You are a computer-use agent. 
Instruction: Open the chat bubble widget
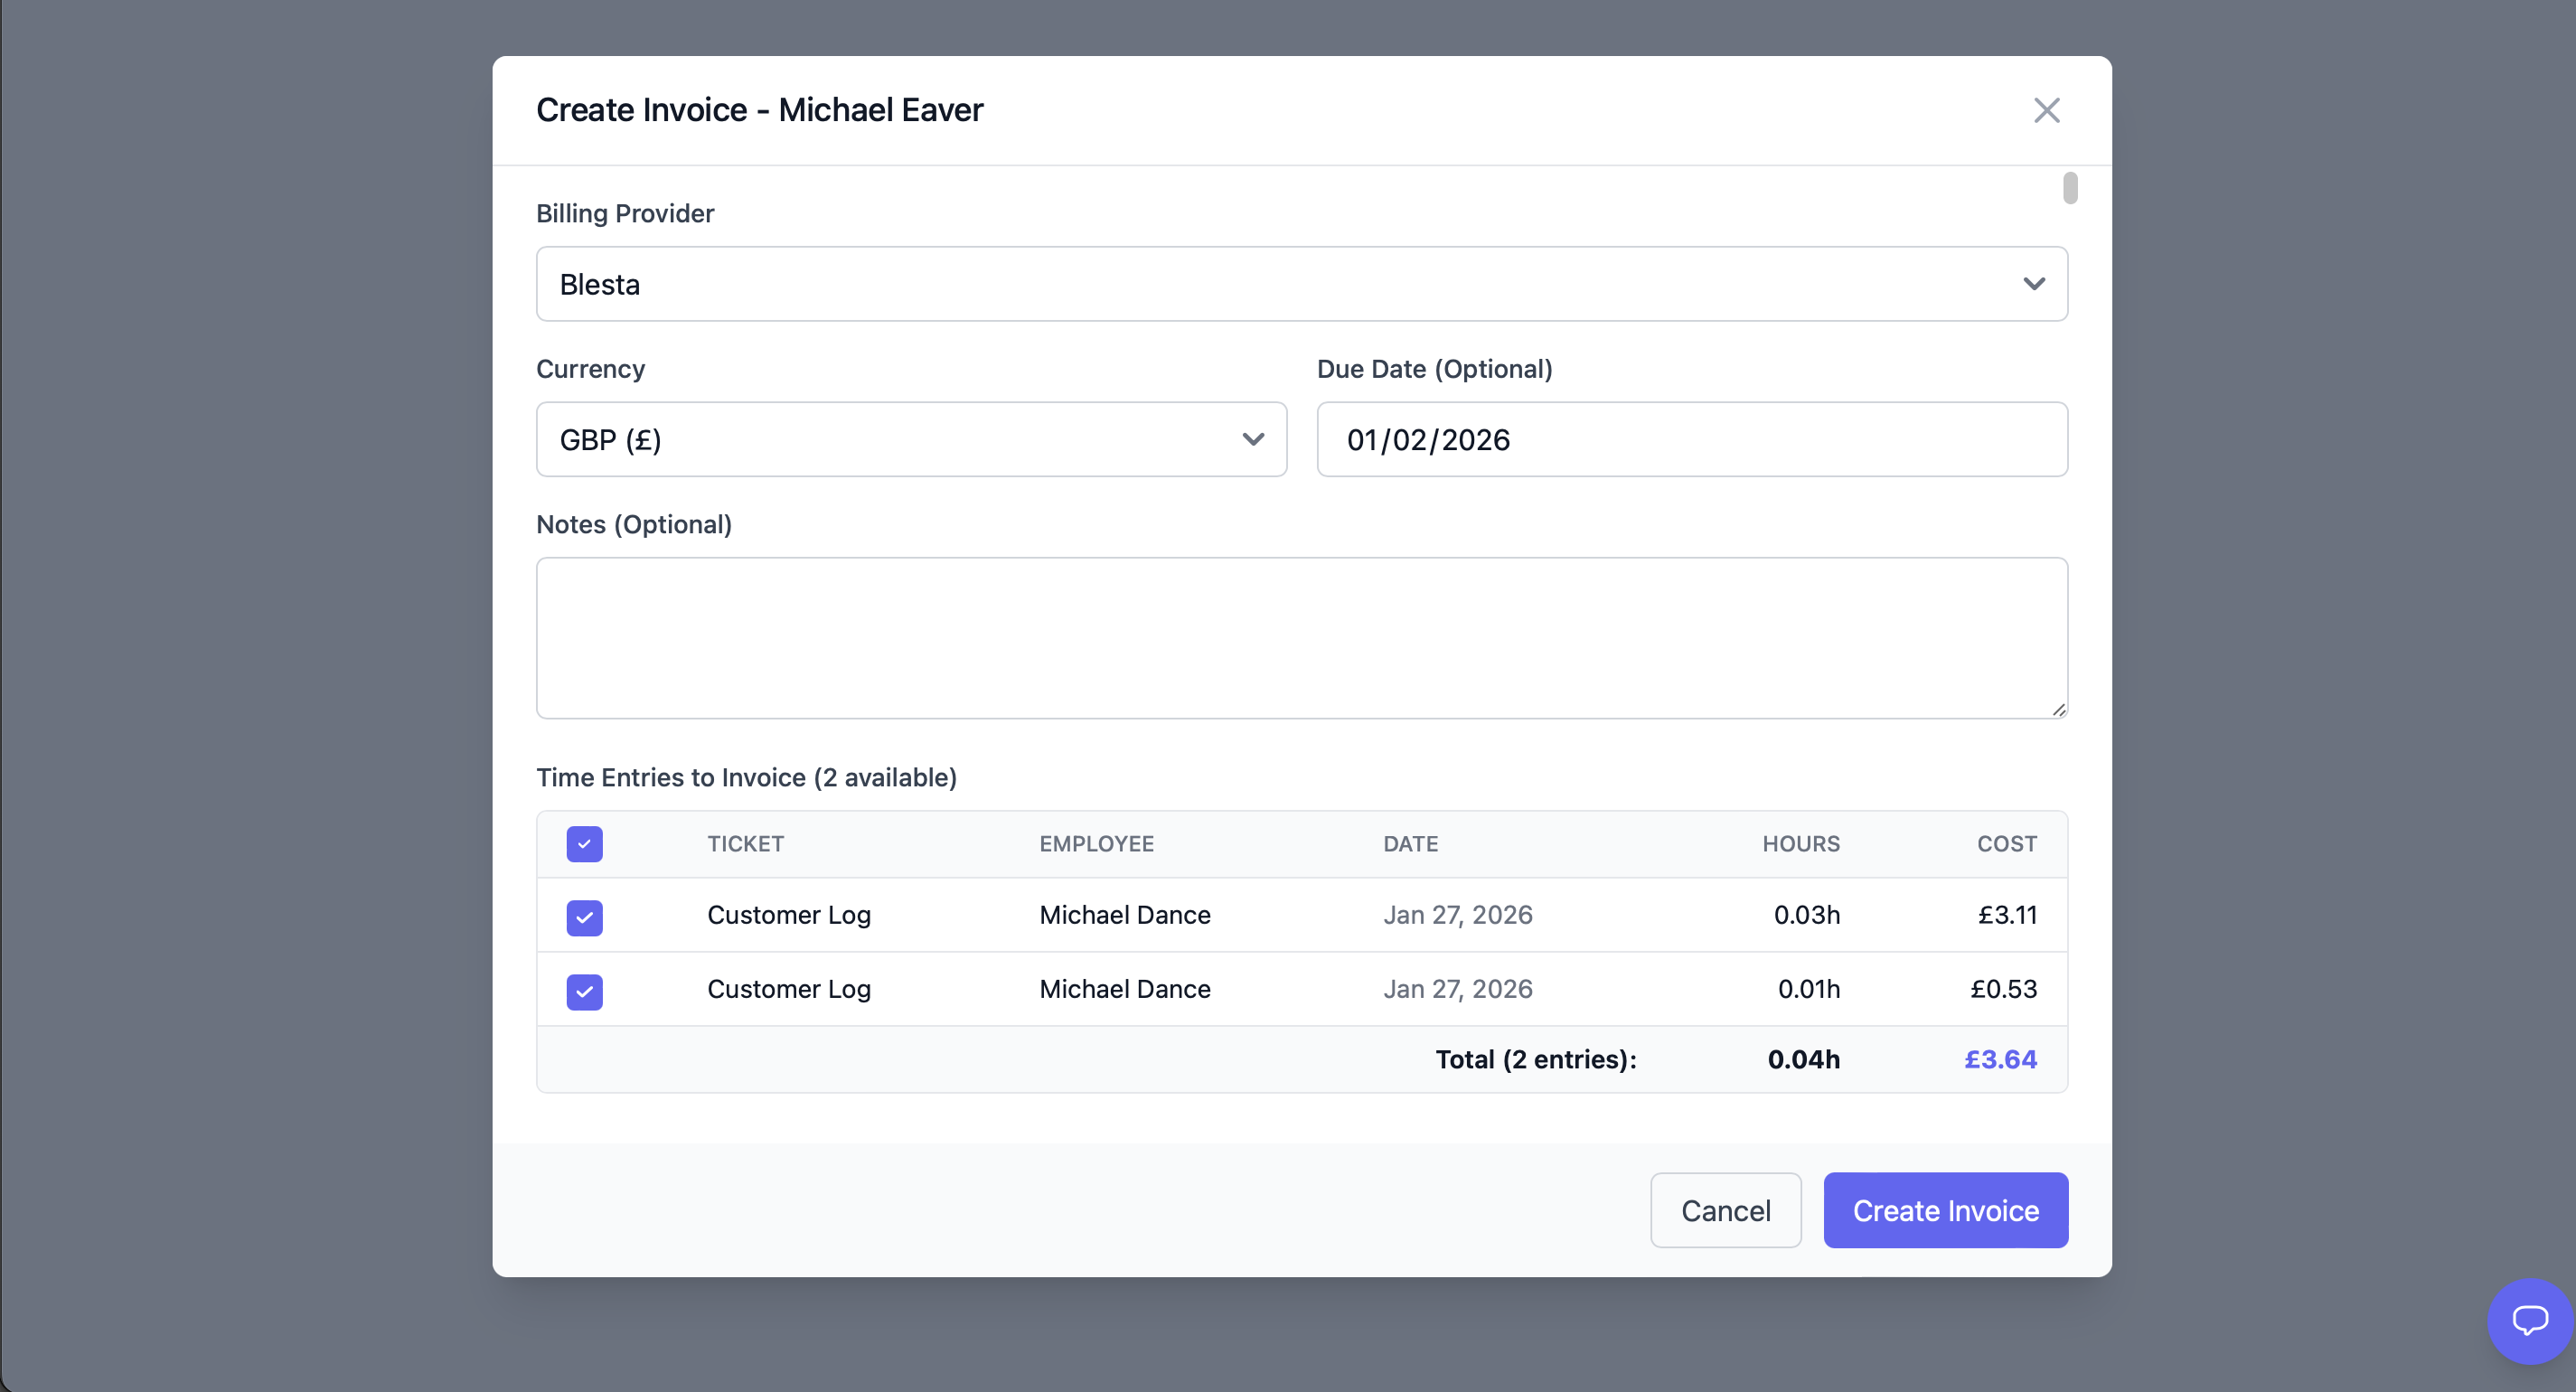click(x=2529, y=1320)
